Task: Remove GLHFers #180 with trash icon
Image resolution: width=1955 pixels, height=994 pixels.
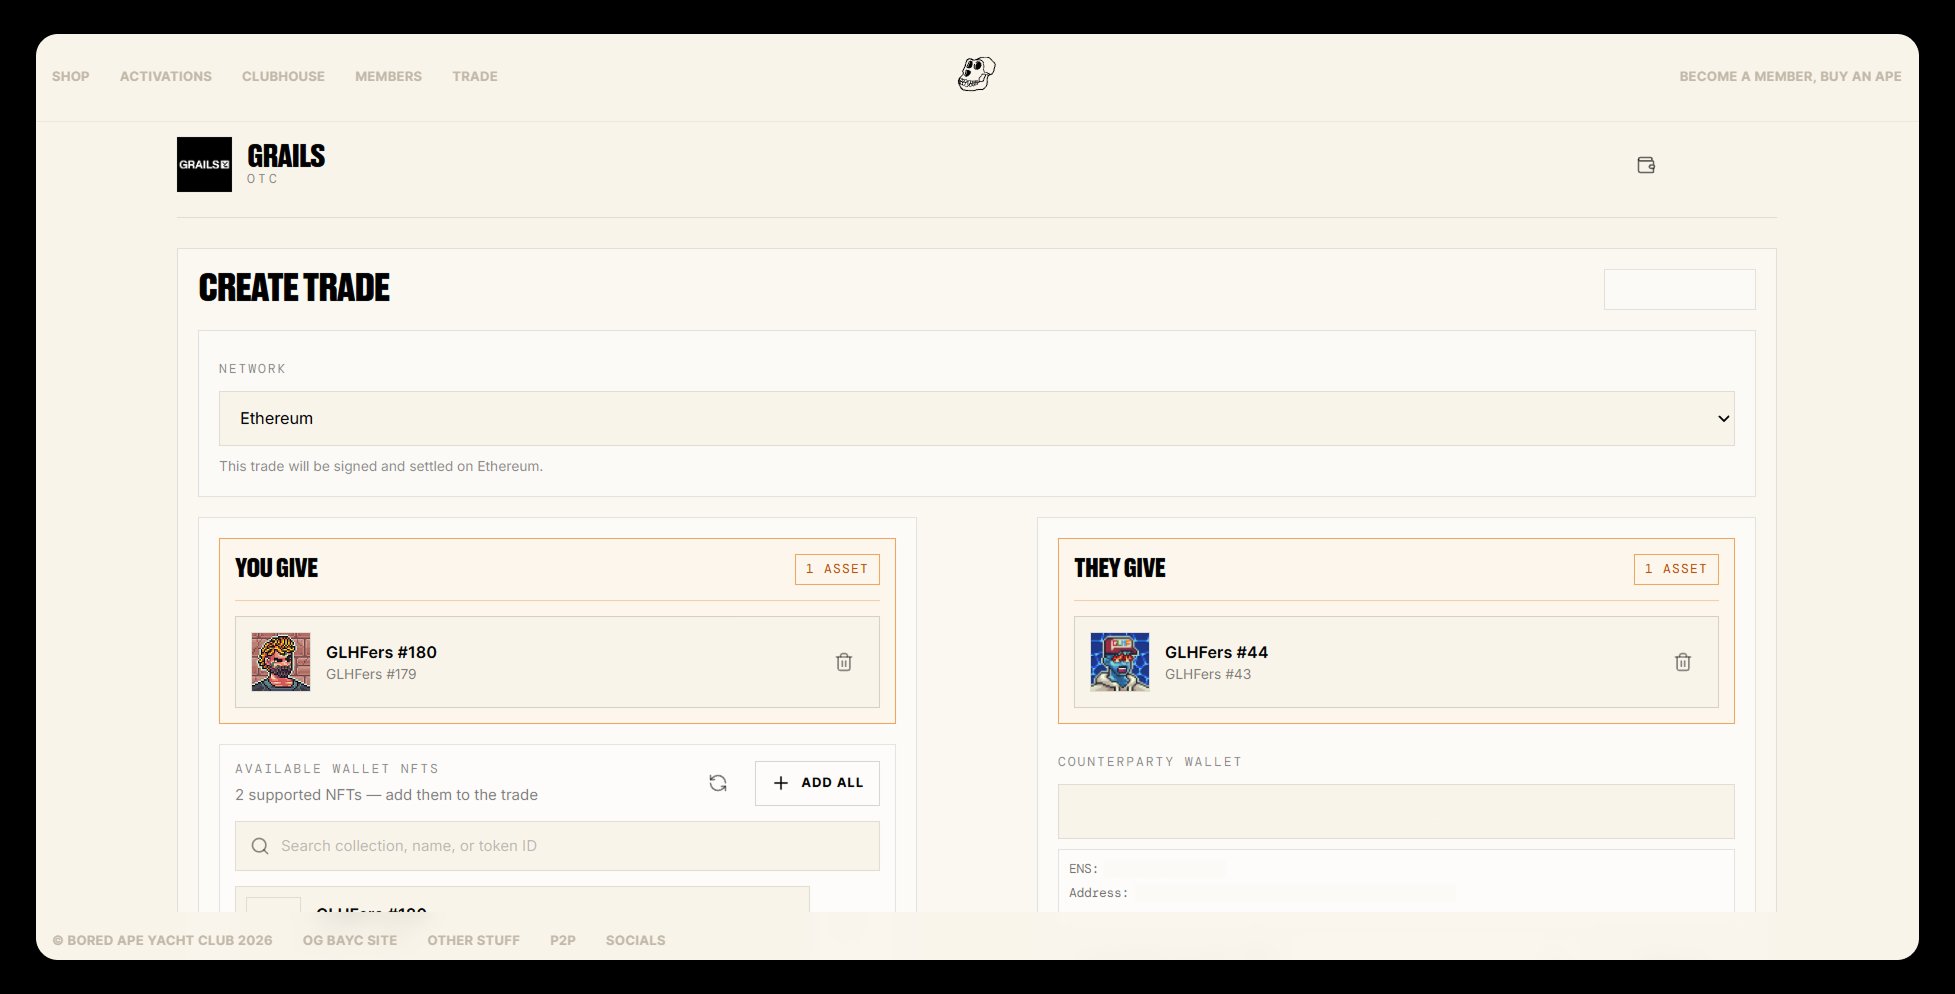Action: (844, 662)
